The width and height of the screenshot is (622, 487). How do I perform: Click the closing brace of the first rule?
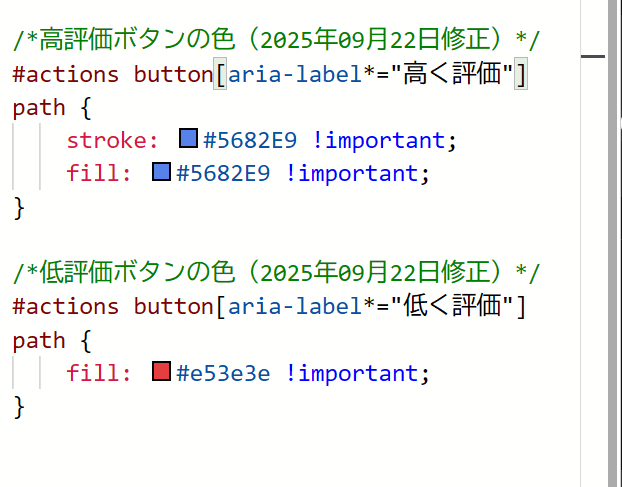point(18,206)
